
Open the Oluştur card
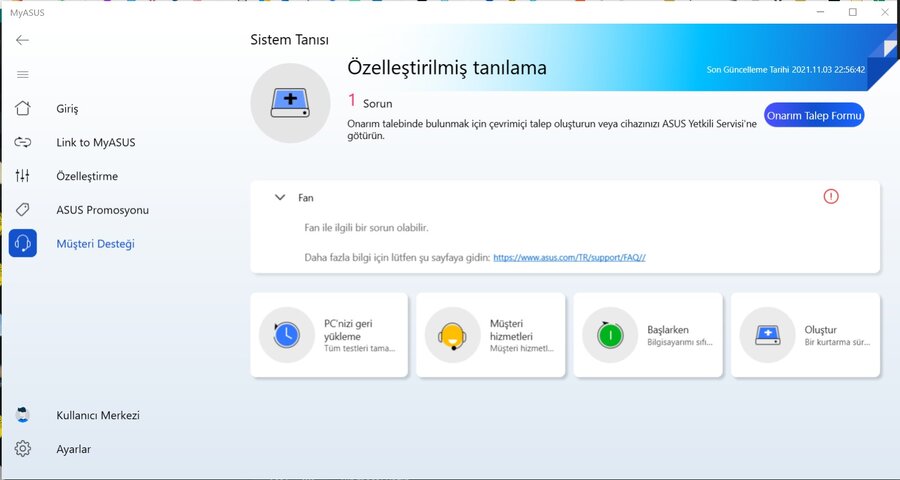[x=805, y=335]
